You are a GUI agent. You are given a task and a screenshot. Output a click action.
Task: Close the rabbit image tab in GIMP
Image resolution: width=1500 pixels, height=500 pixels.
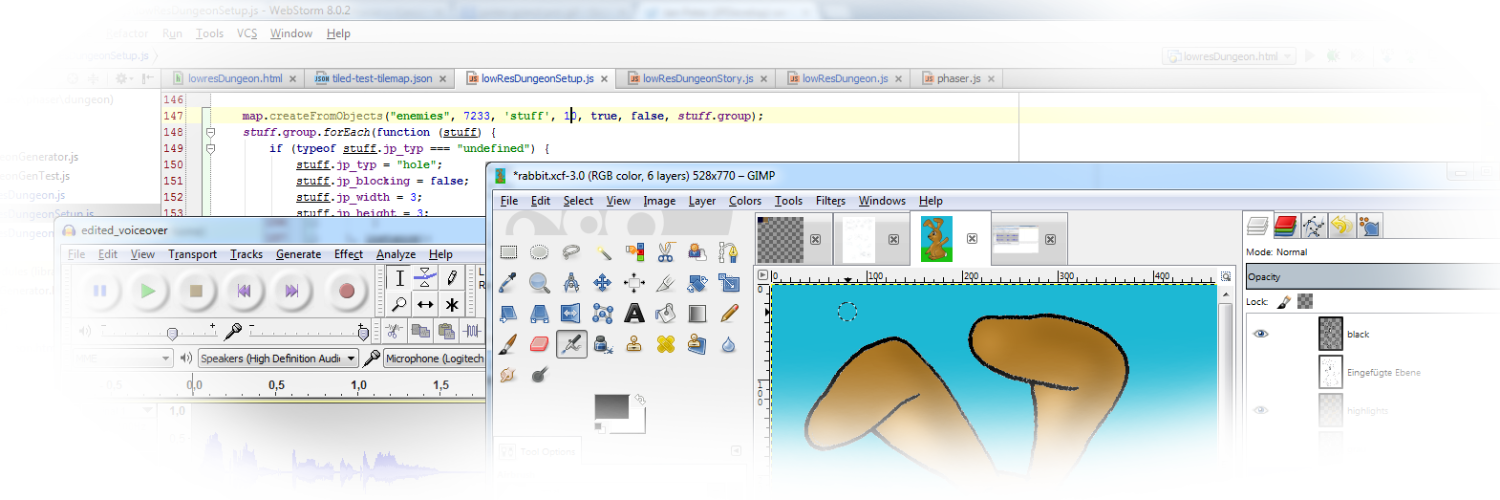[x=971, y=240]
